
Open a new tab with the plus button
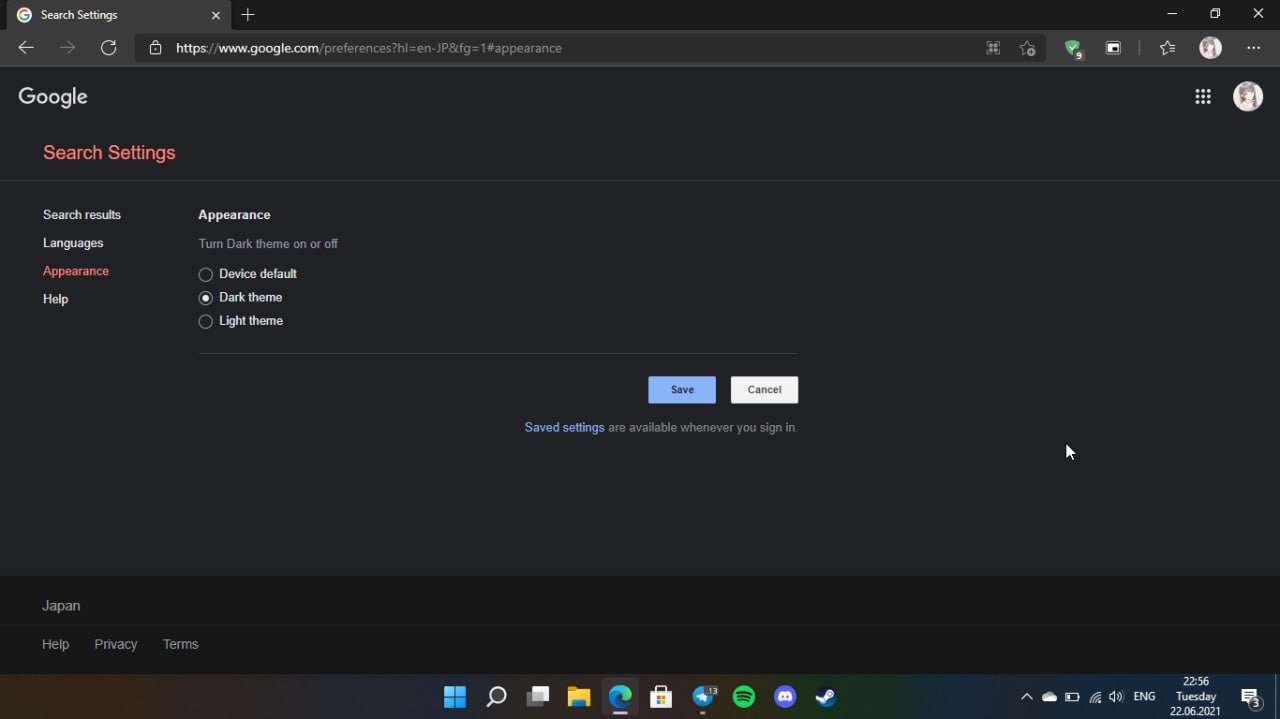pos(248,15)
